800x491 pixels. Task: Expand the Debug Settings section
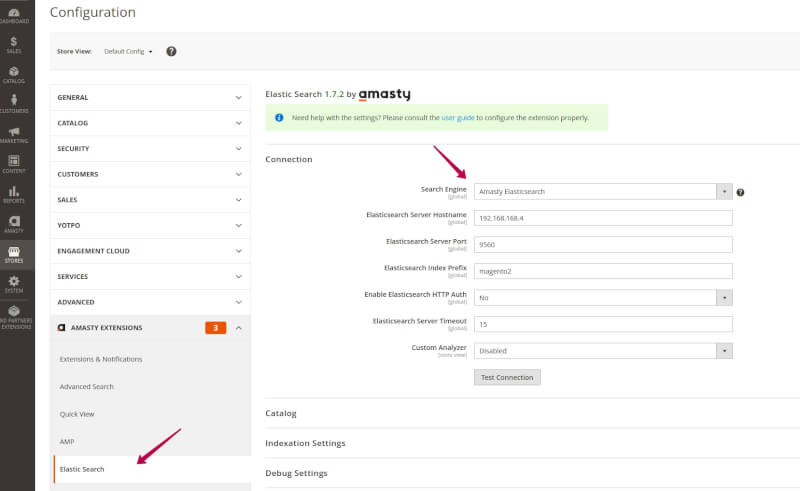[x=296, y=473]
